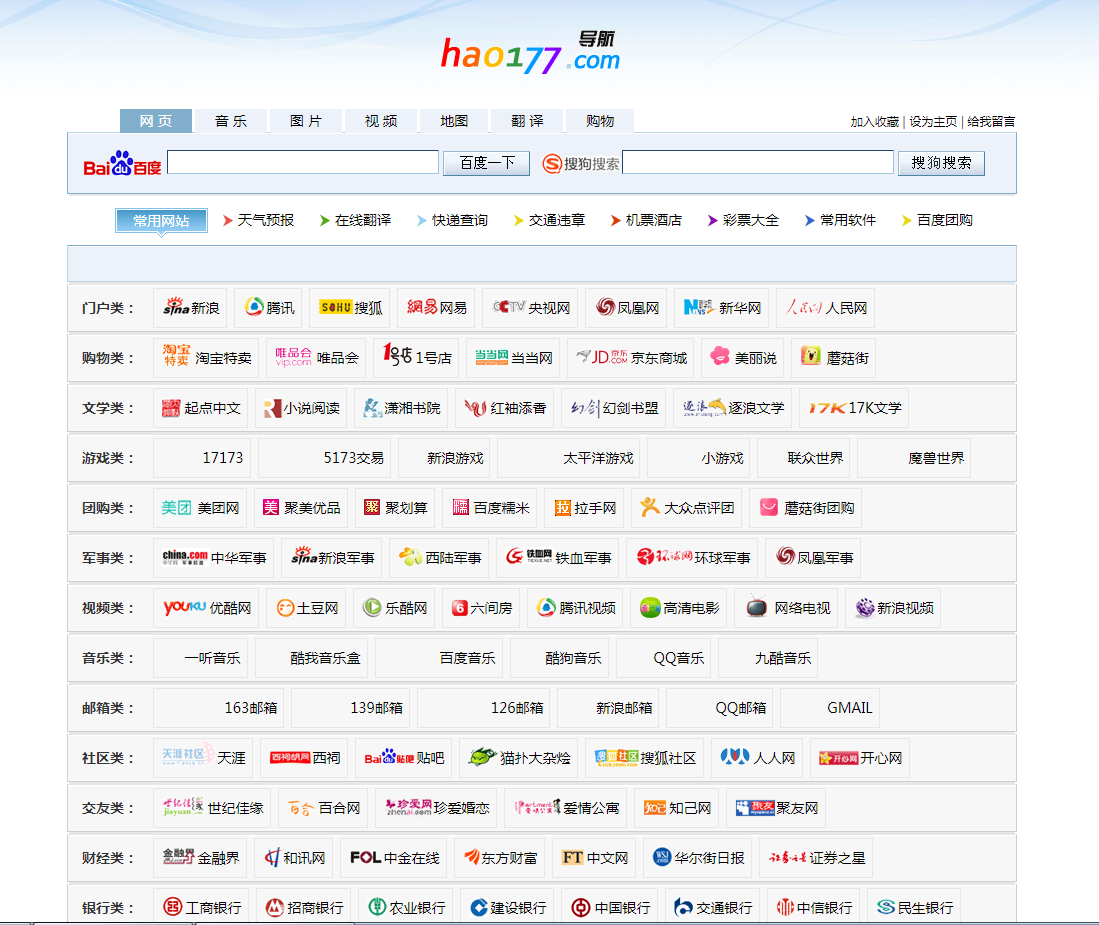Click the Sogou 搜狗搜索 logo
This screenshot has height=925, width=1099.
[581, 163]
